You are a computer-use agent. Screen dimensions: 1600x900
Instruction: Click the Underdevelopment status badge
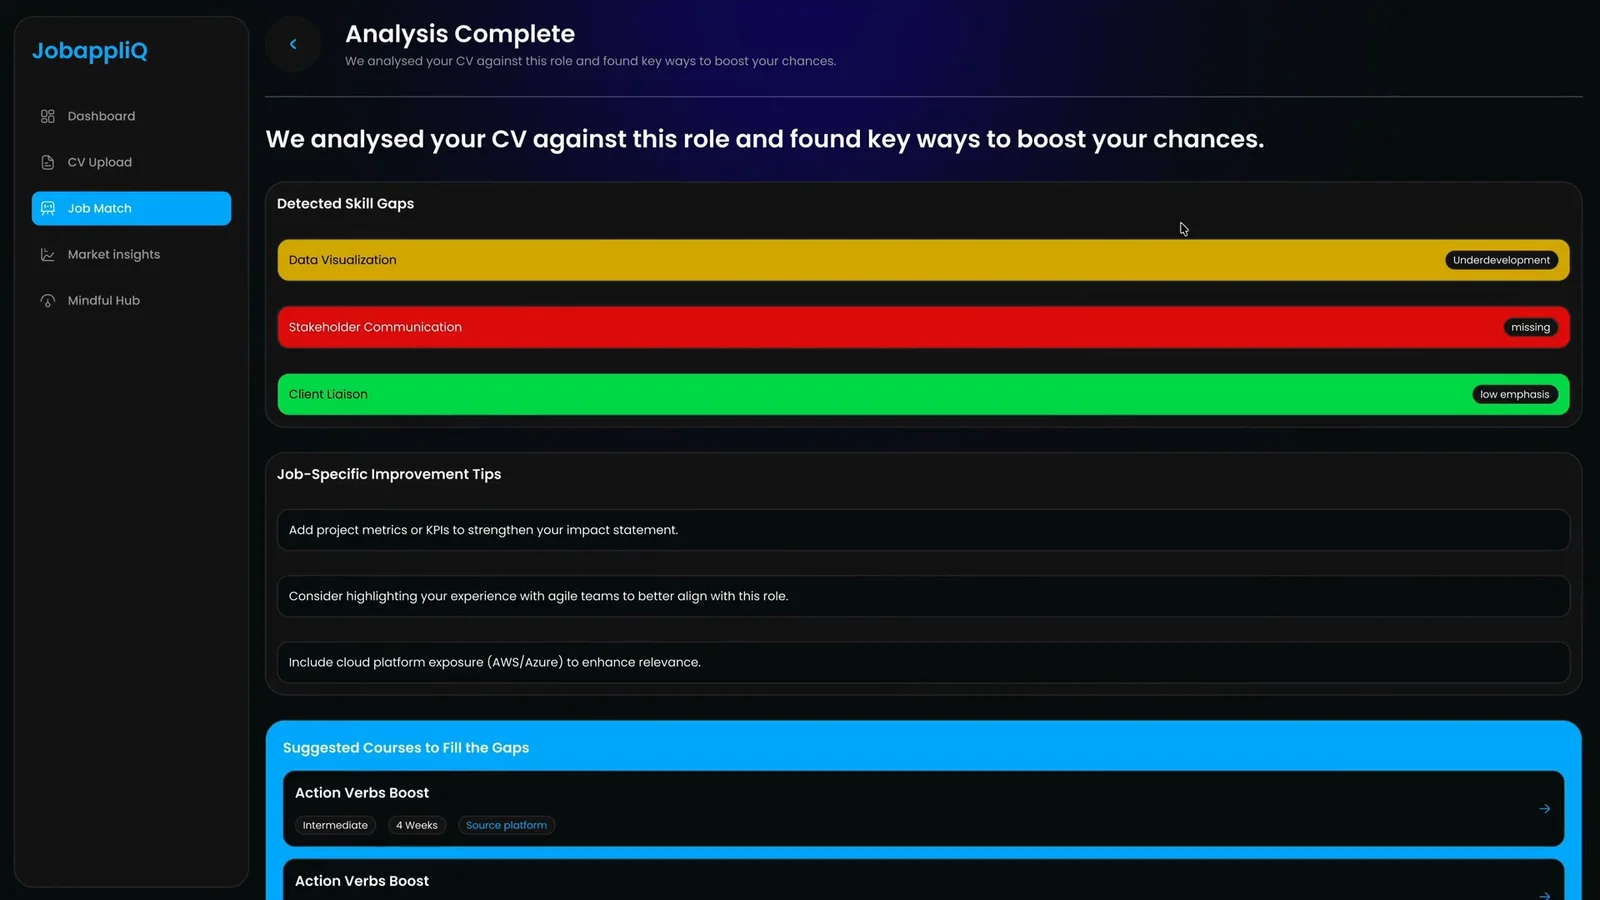1501,260
